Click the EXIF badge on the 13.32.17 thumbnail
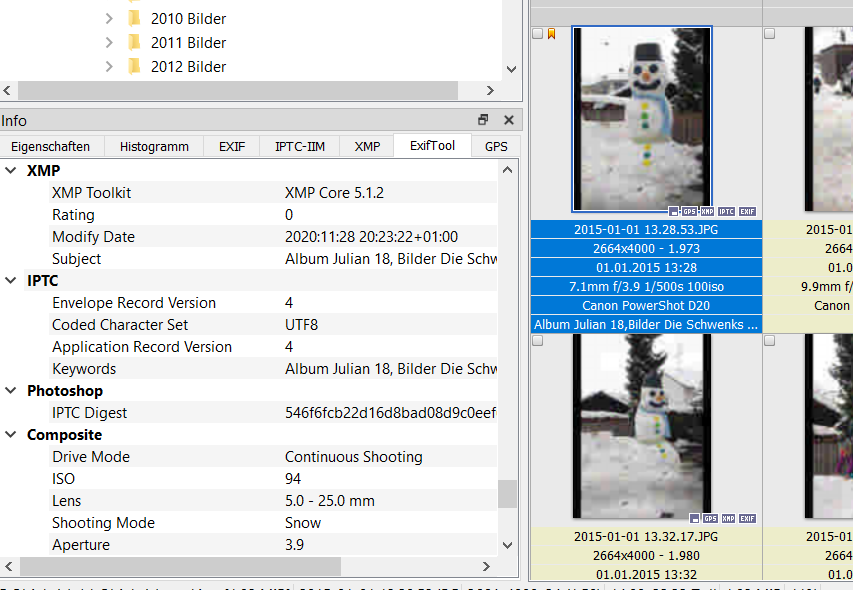 coord(747,519)
